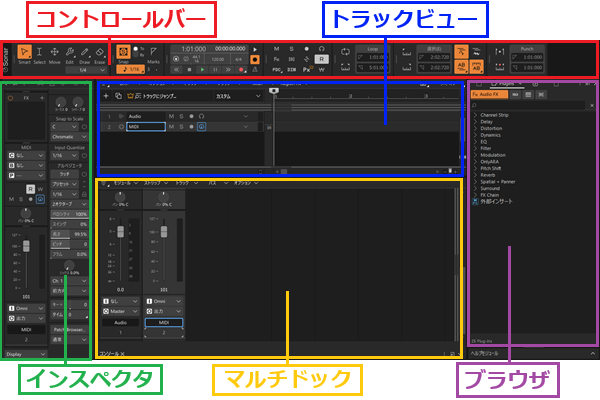Solo the MIDI track

click(x=181, y=127)
